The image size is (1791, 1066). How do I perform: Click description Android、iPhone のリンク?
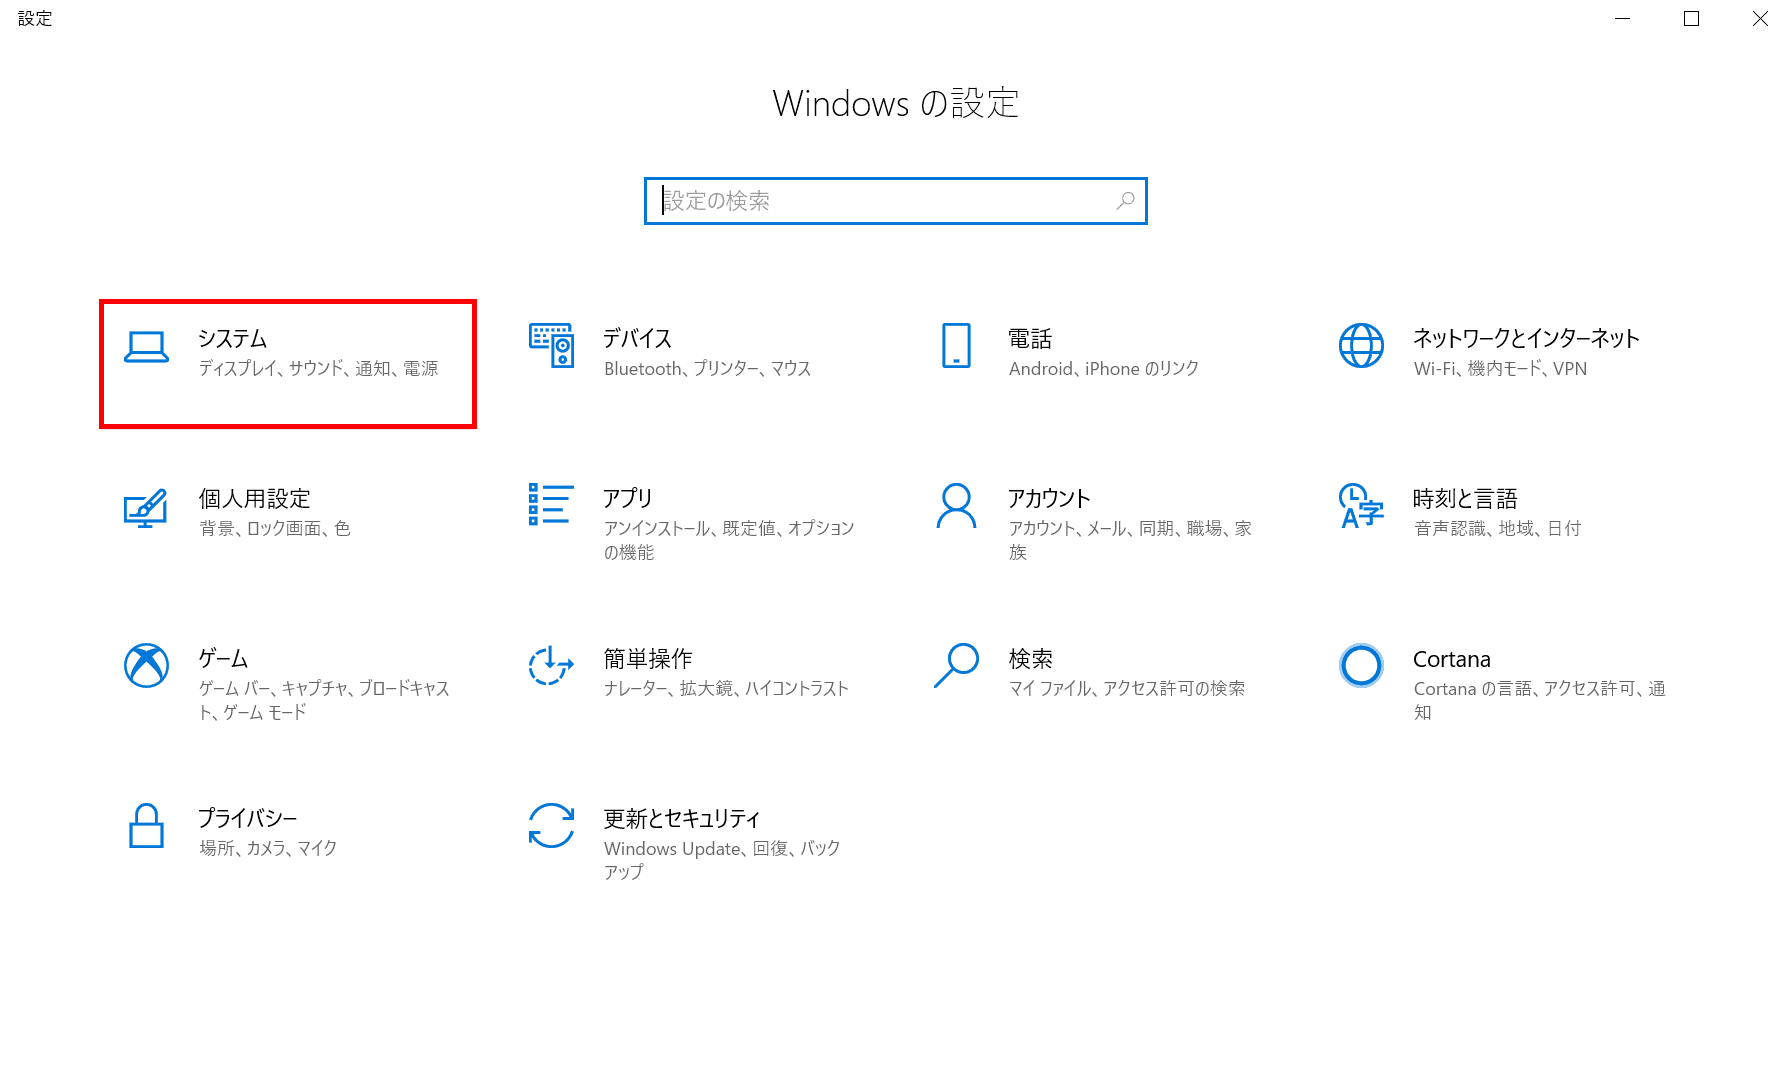[x=1104, y=369]
